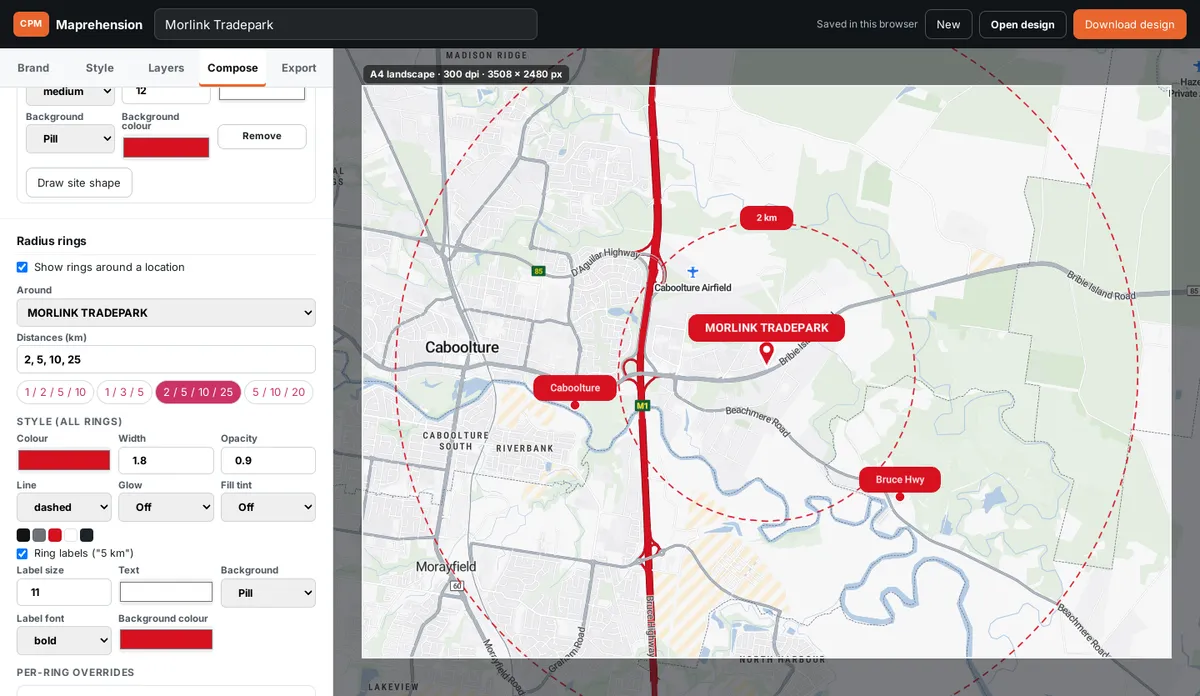This screenshot has width=1200, height=696.
Task: Click the CPM logo badge
Action: pos(31,24)
